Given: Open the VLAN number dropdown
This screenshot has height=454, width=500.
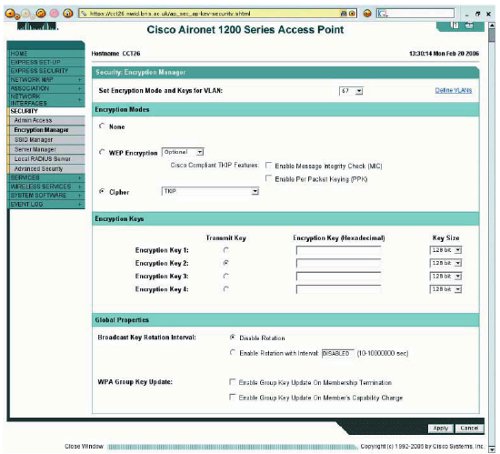Looking at the screenshot, I should click(351, 91).
